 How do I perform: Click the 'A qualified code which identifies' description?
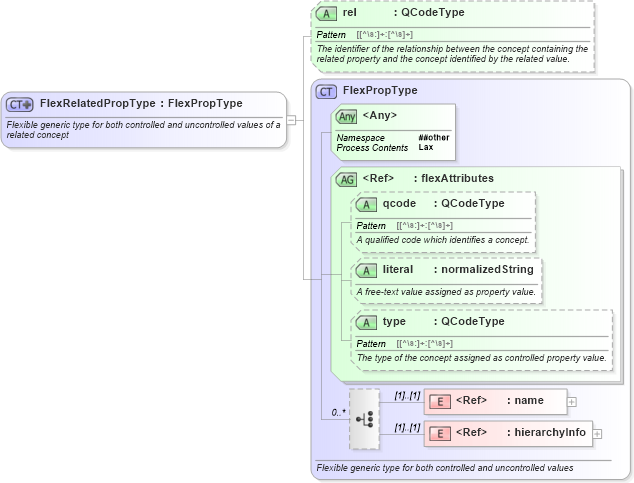tap(443, 240)
